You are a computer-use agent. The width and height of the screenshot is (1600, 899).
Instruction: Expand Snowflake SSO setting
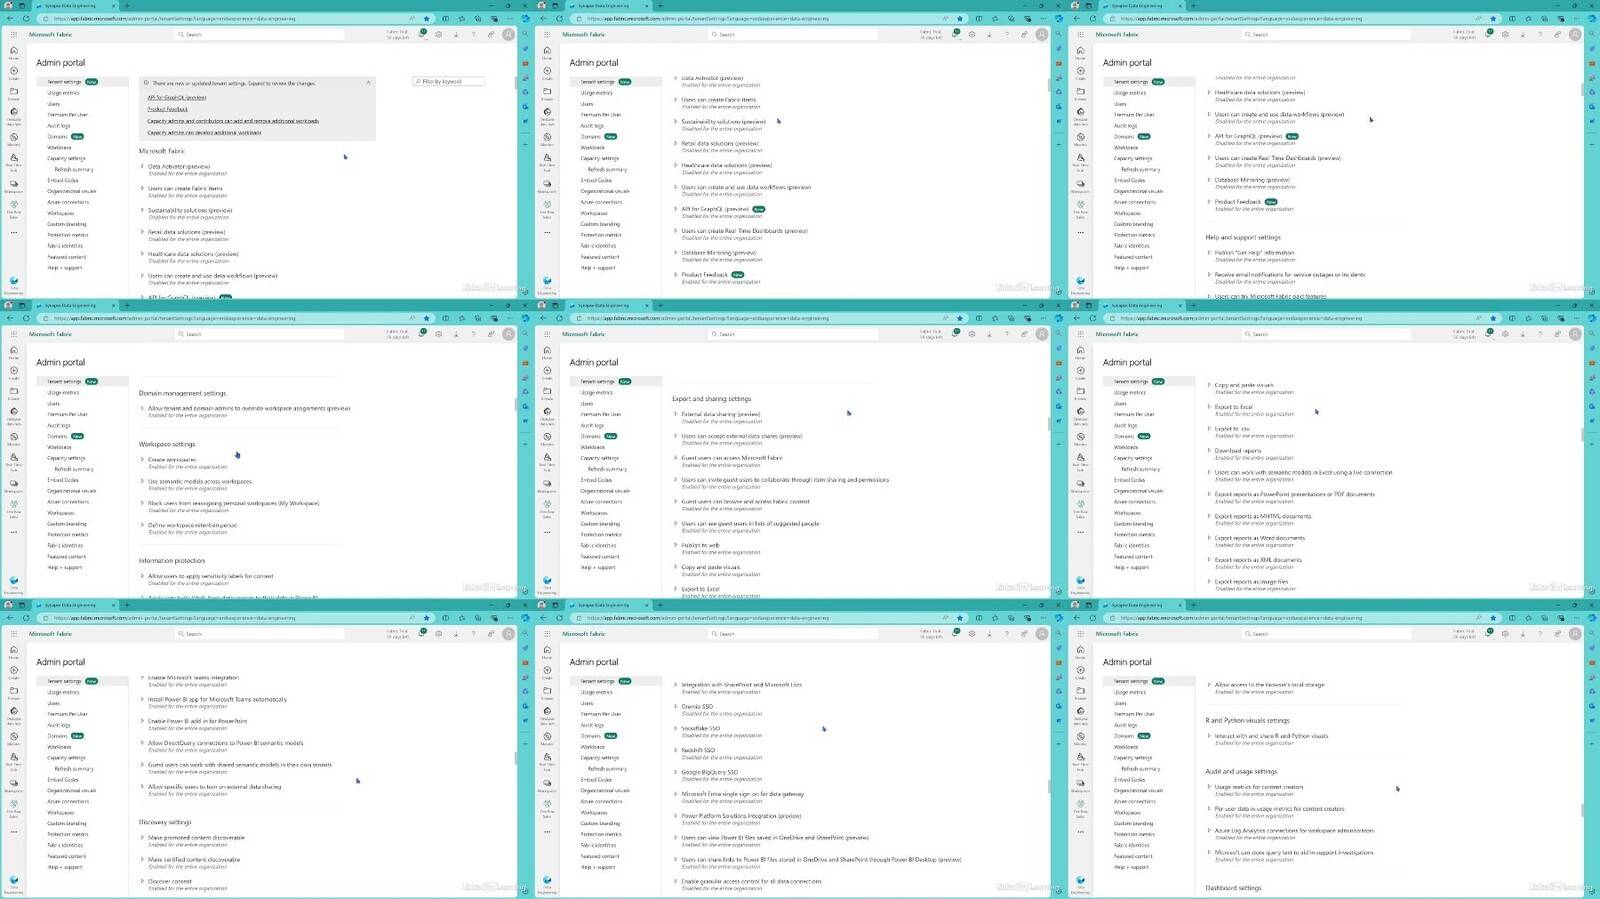click(x=676, y=728)
